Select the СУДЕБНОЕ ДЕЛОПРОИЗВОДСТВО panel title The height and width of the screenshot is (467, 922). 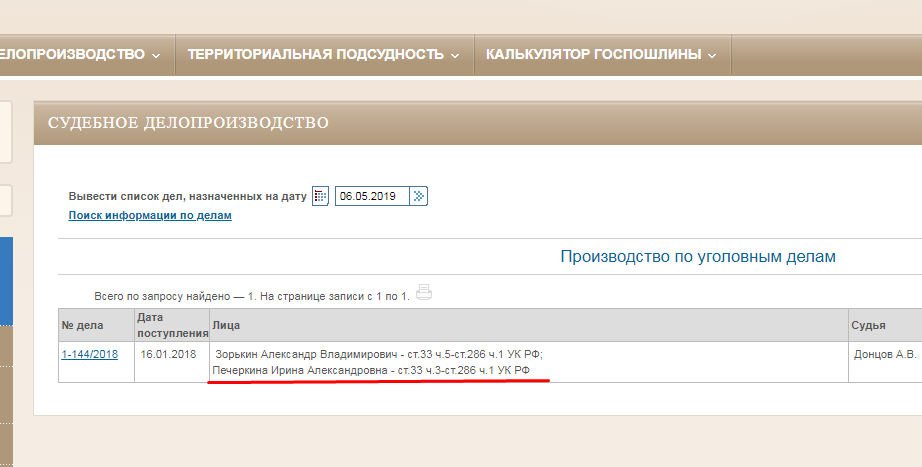[188, 122]
